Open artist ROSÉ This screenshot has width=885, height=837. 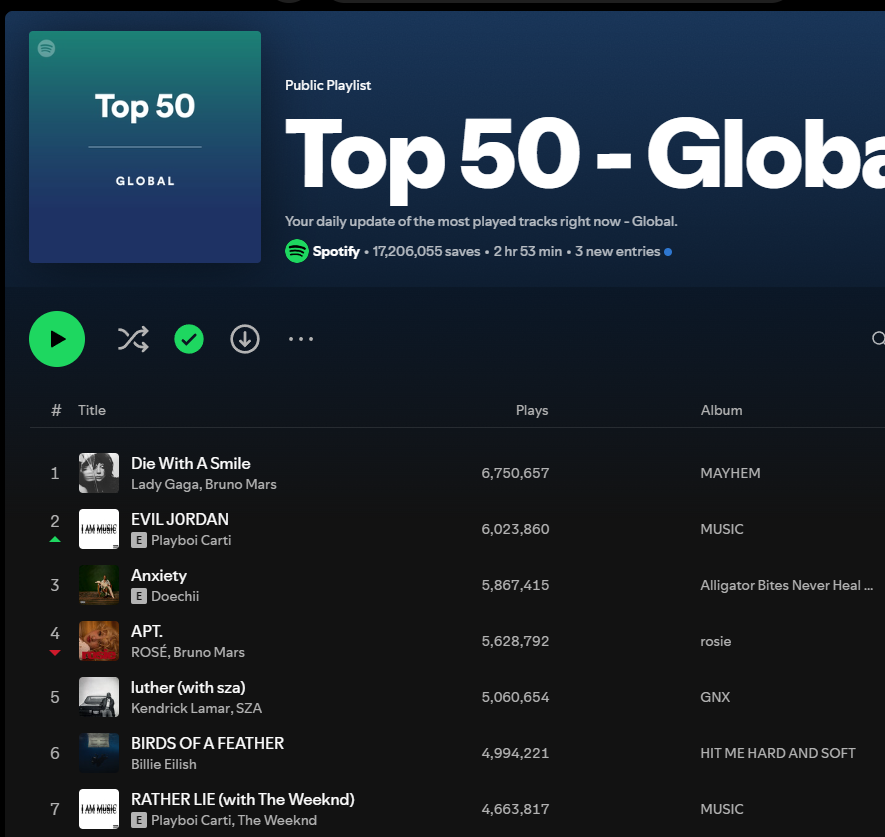pyautogui.click(x=150, y=652)
